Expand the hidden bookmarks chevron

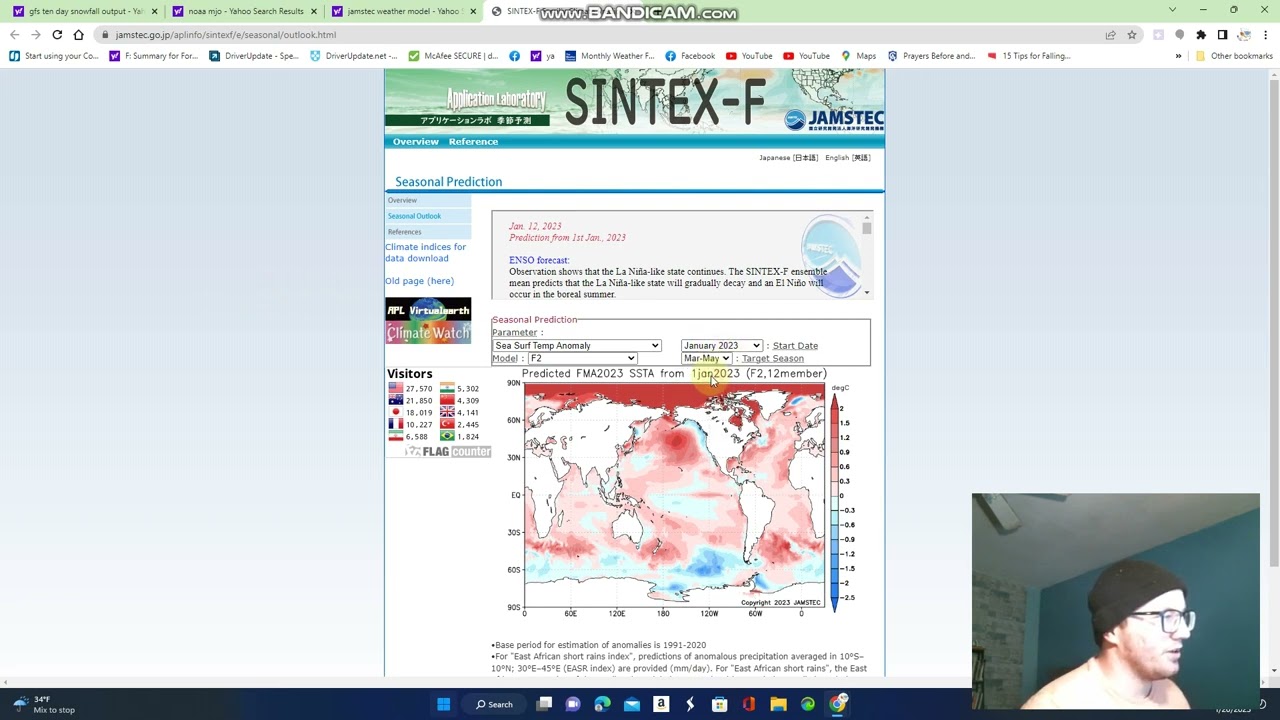pos(1178,56)
